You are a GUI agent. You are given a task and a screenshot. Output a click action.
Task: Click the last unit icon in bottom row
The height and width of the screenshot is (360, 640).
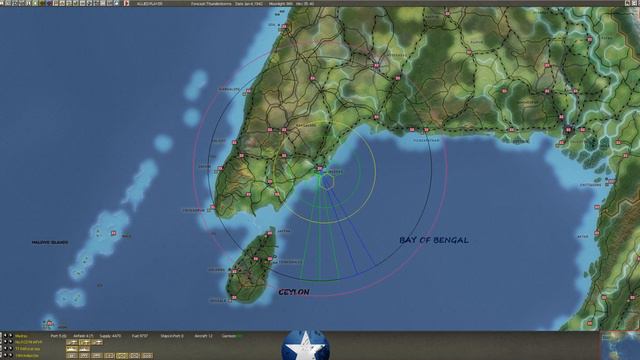[147, 356]
